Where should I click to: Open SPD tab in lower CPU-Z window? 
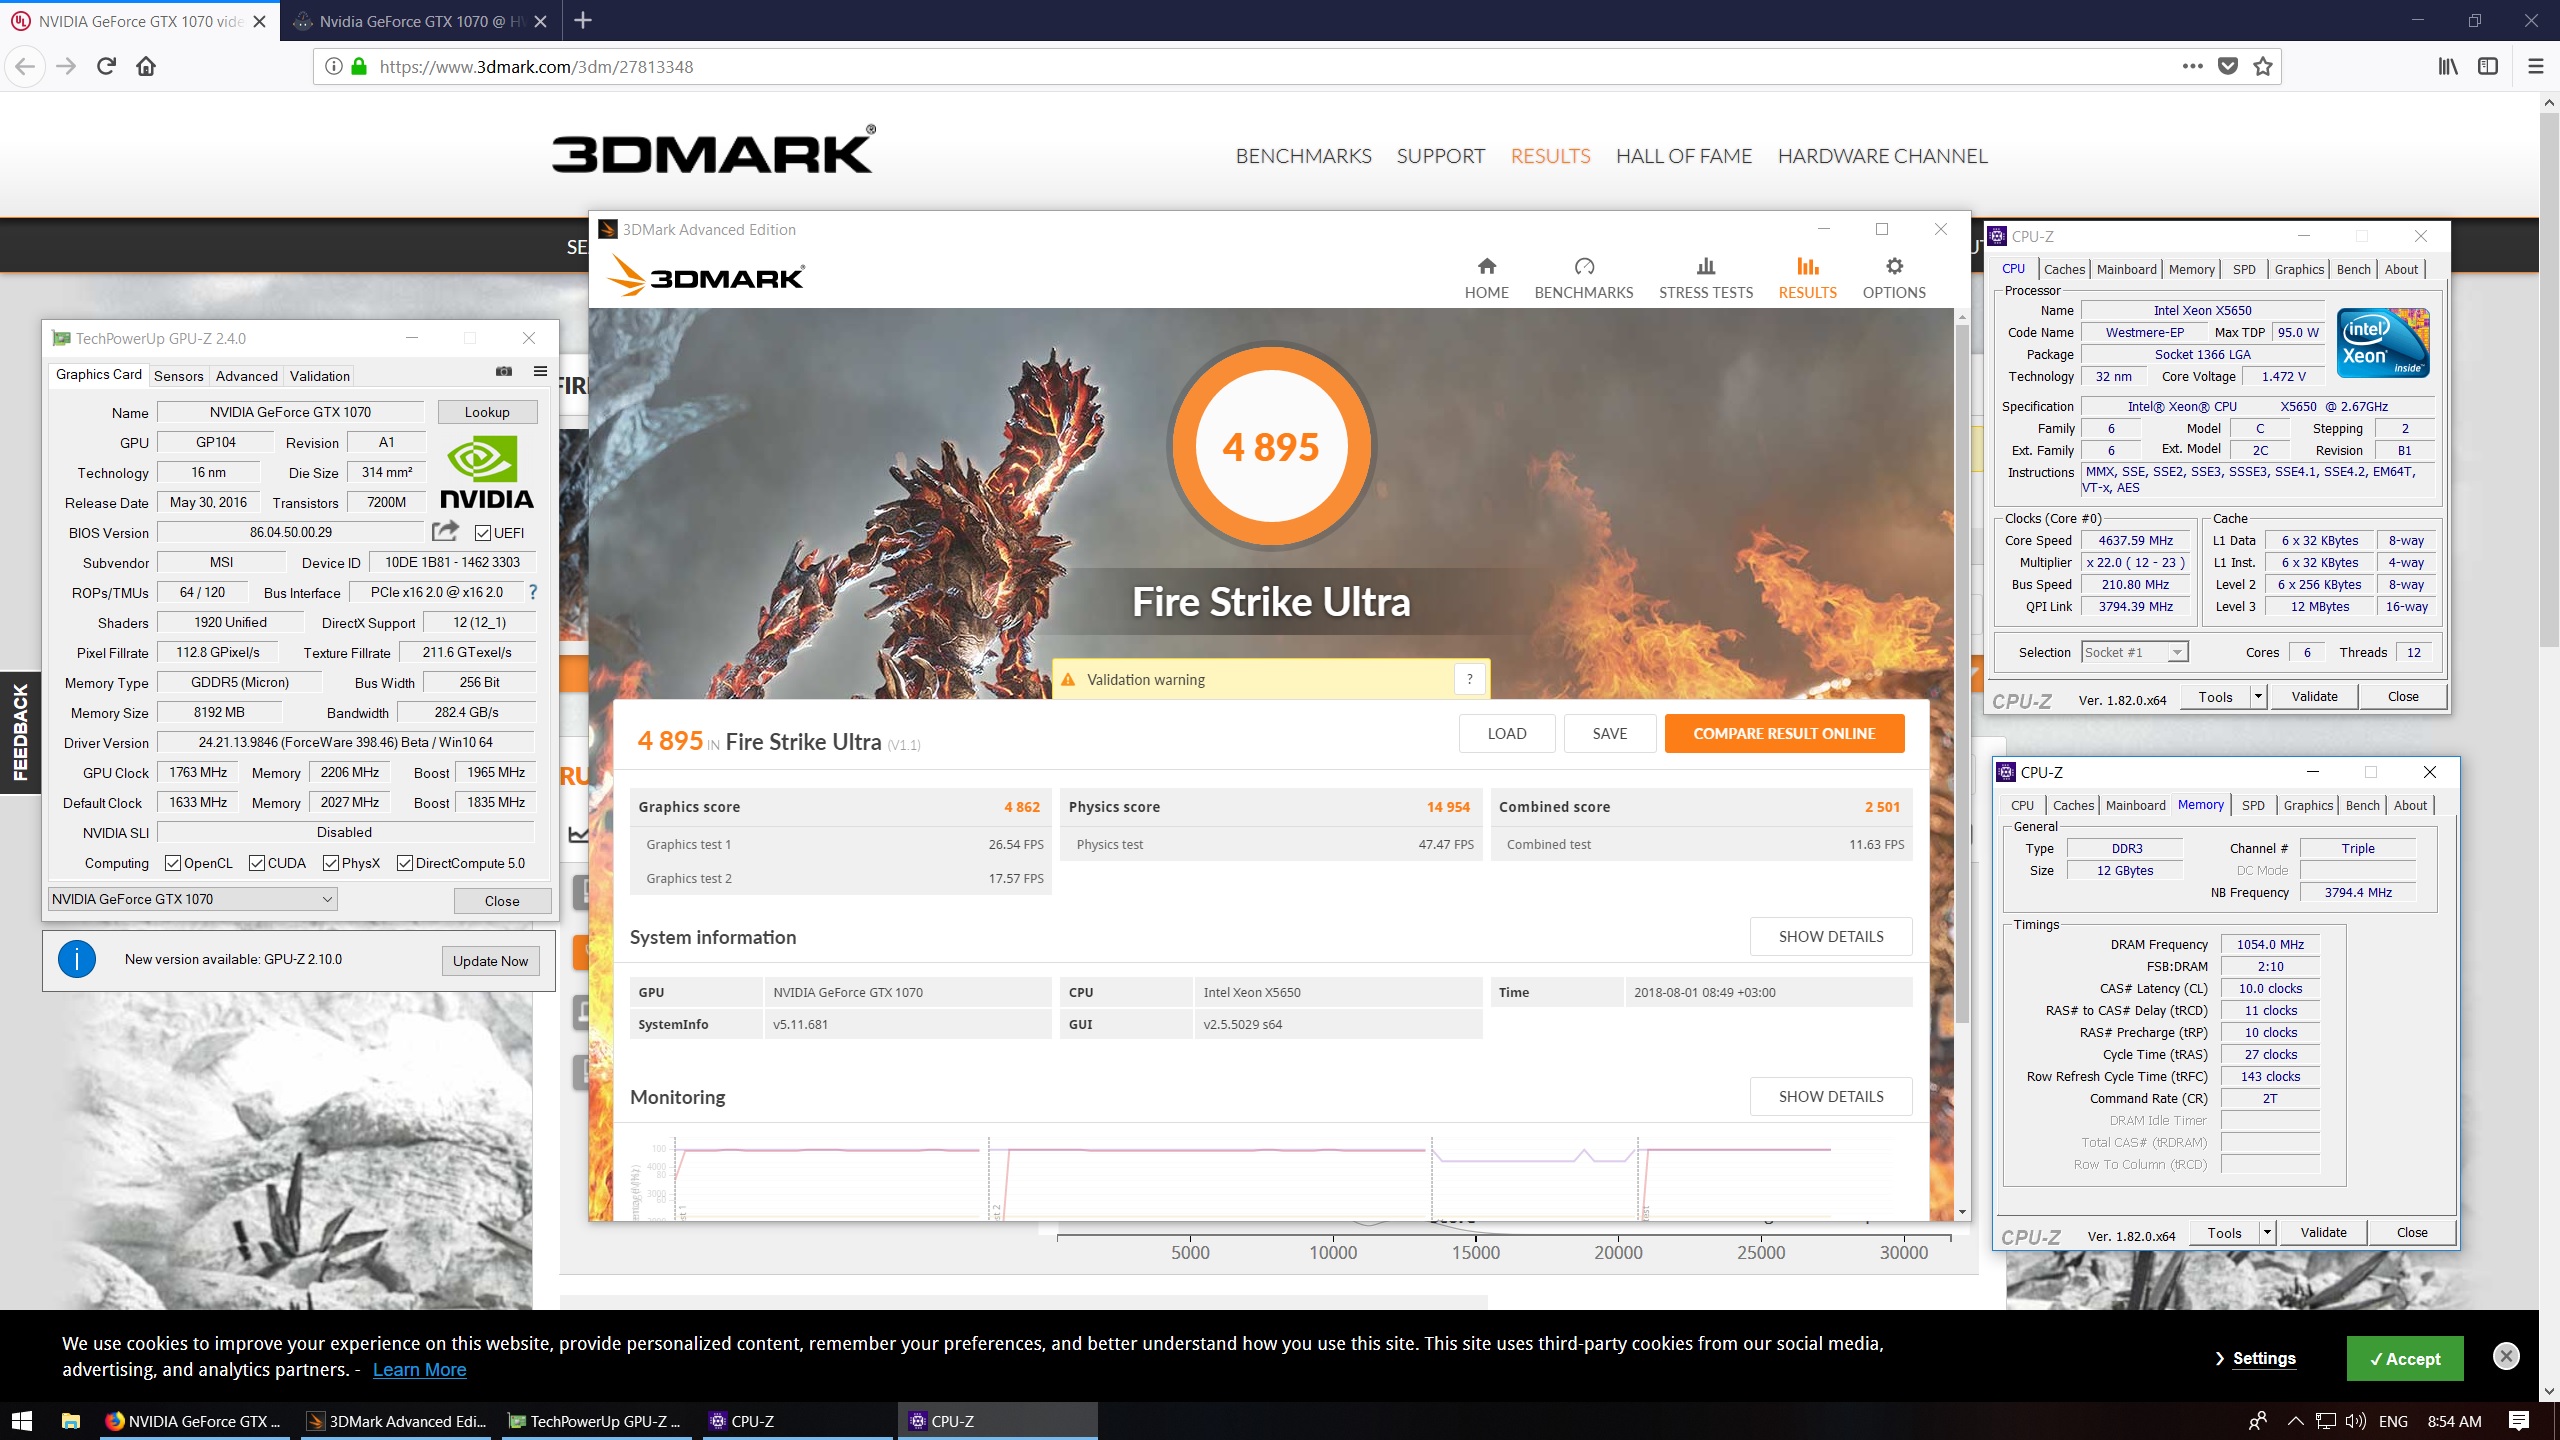click(x=2253, y=805)
